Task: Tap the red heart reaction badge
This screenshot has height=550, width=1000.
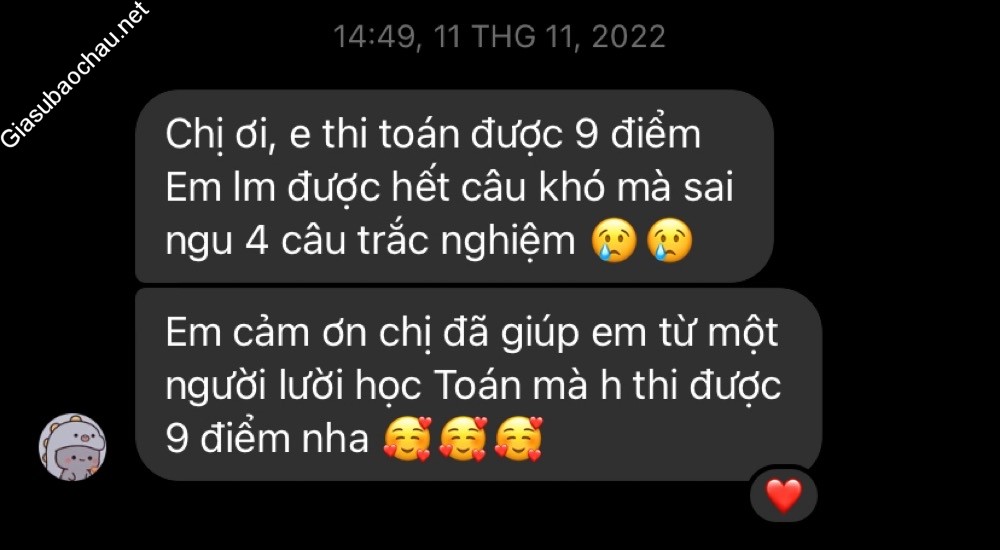Action: [783, 495]
